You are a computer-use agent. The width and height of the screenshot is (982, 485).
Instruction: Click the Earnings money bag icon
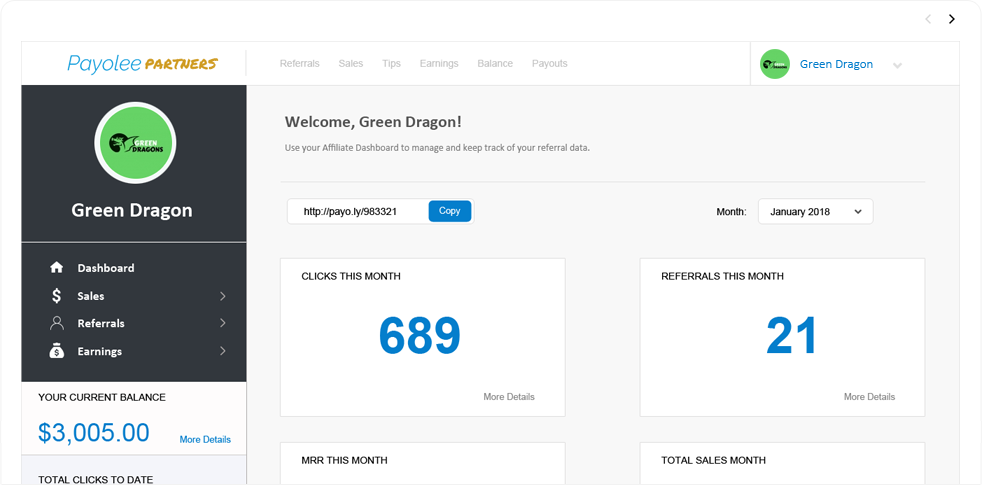(x=57, y=351)
